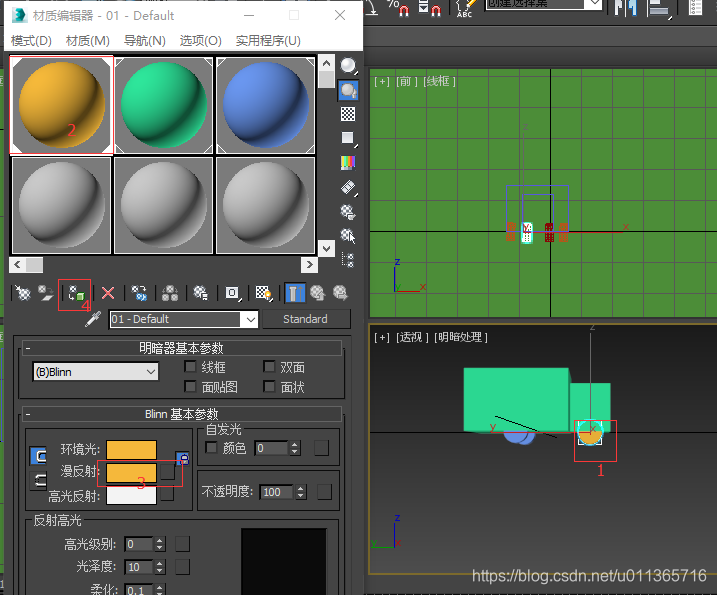This screenshot has height=595, width=717.
Task: Reset material with red X icon
Action: (108, 293)
